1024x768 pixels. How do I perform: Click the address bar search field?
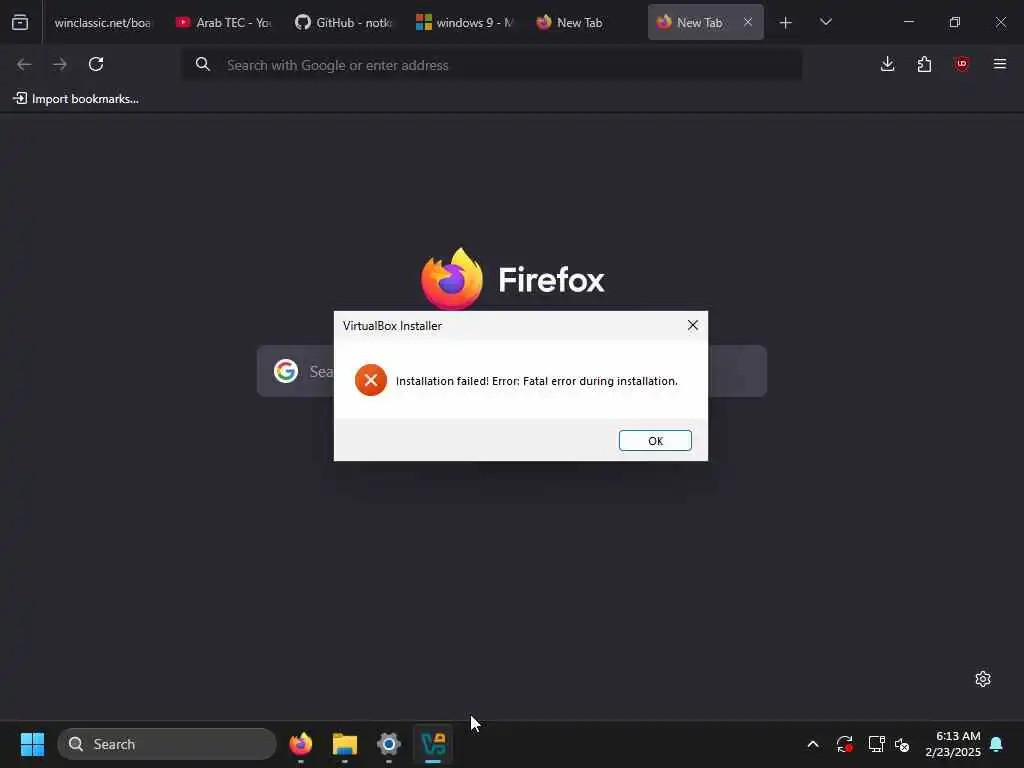pos(492,65)
